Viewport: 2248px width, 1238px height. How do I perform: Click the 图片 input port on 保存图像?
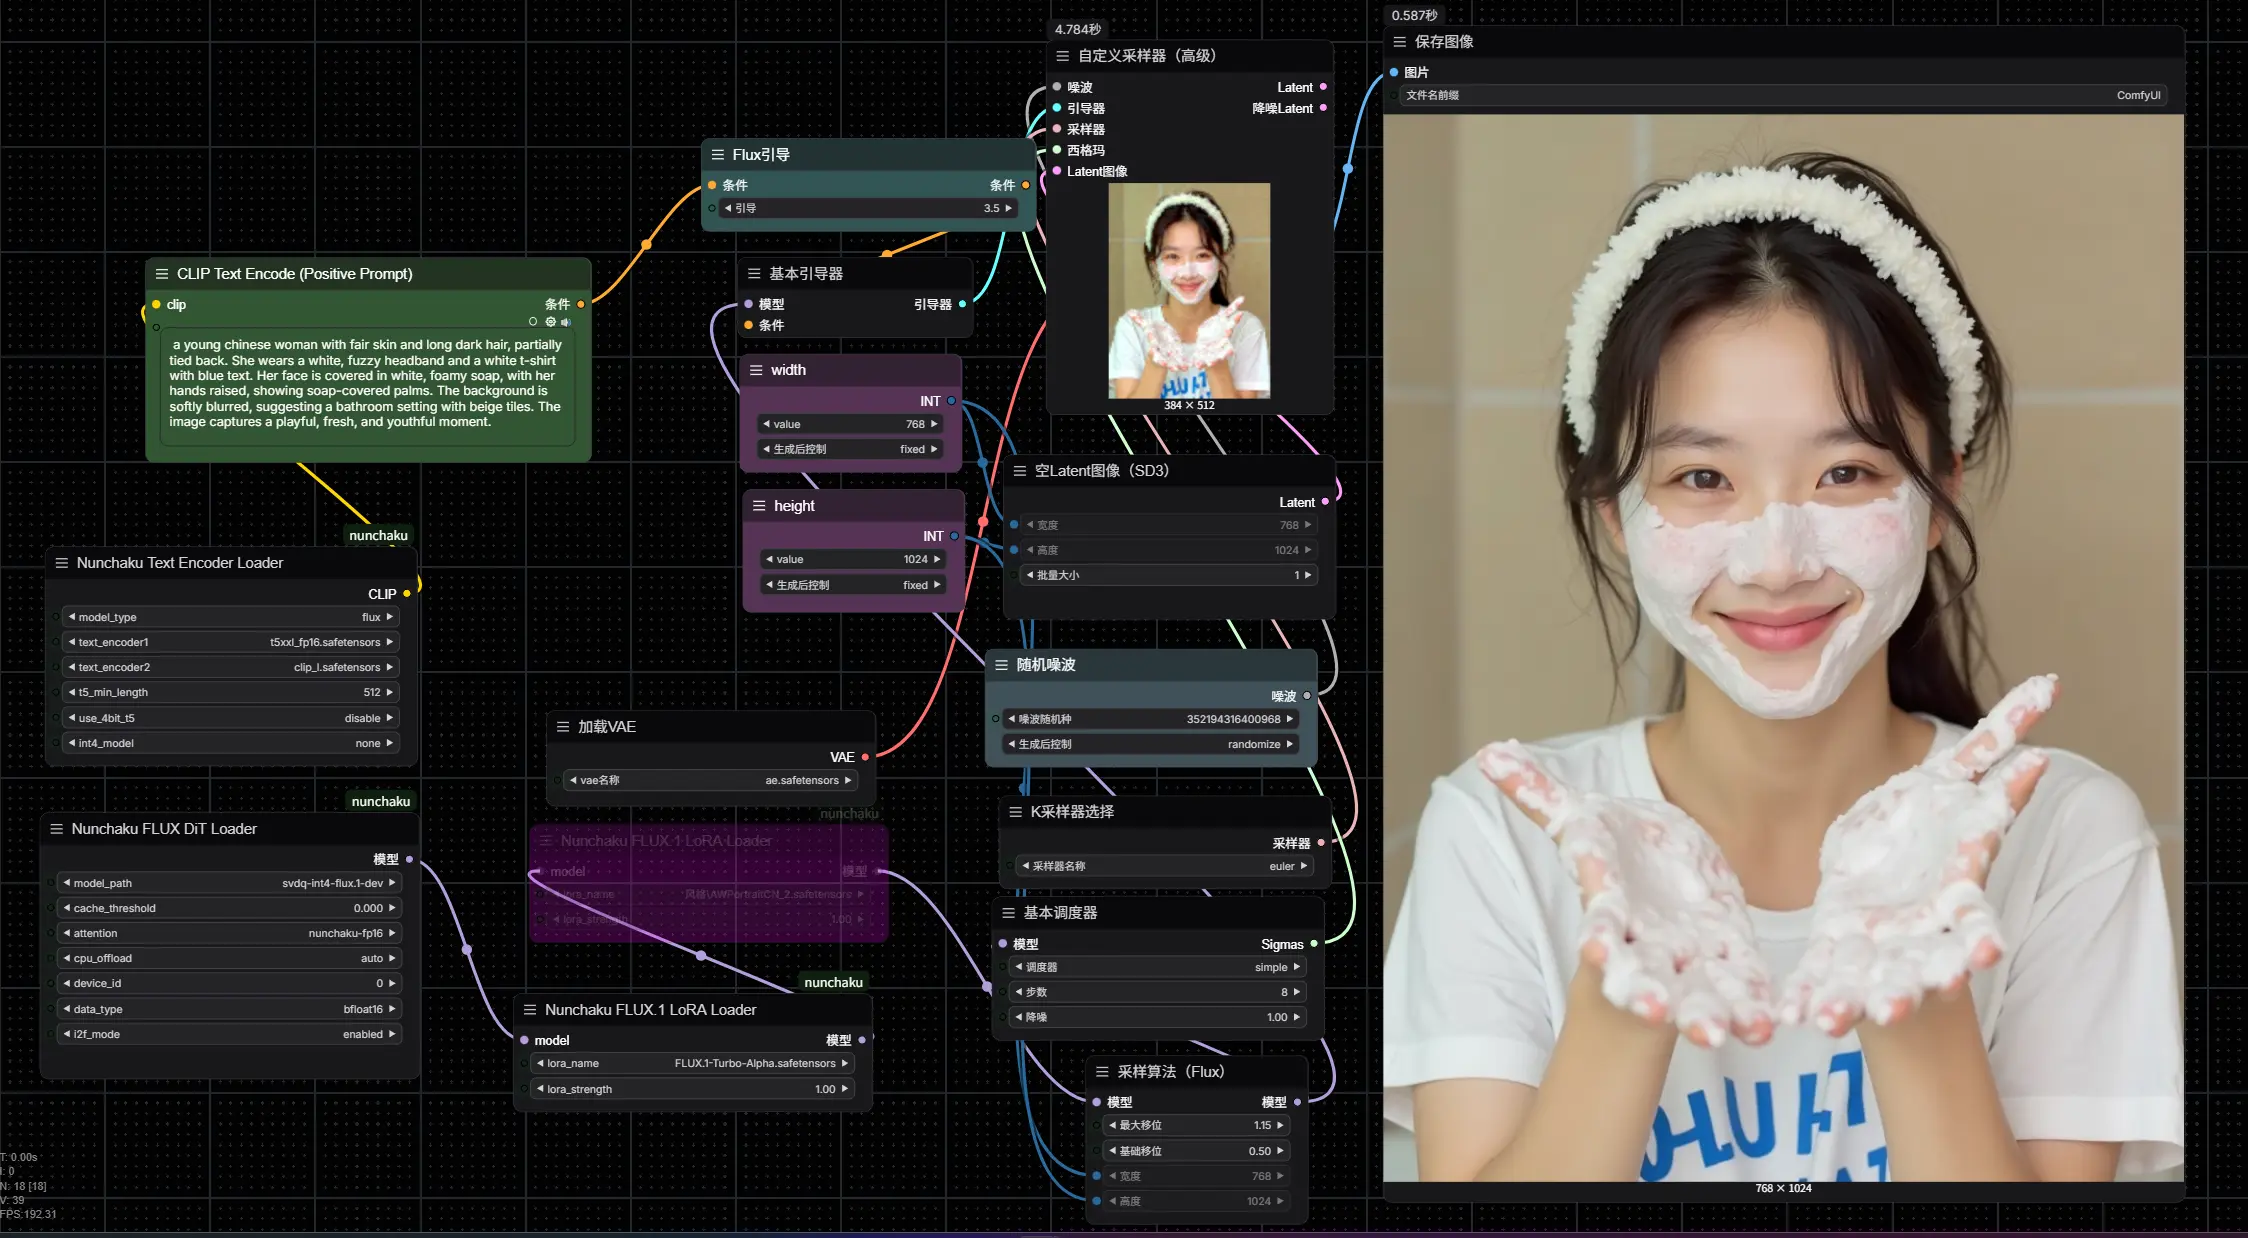point(1394,72)
